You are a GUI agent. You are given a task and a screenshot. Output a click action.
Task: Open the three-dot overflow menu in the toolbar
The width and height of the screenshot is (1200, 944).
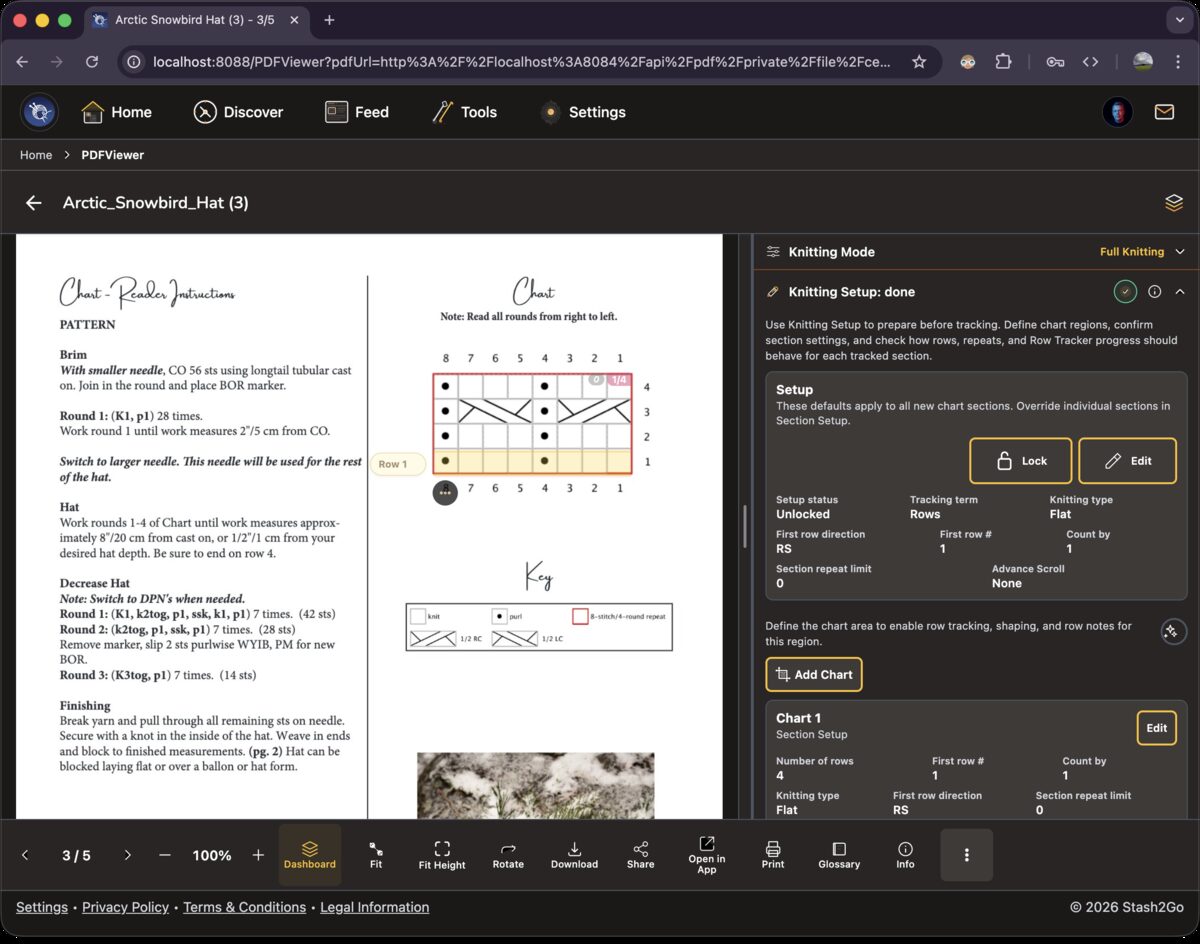pos(966,855)
